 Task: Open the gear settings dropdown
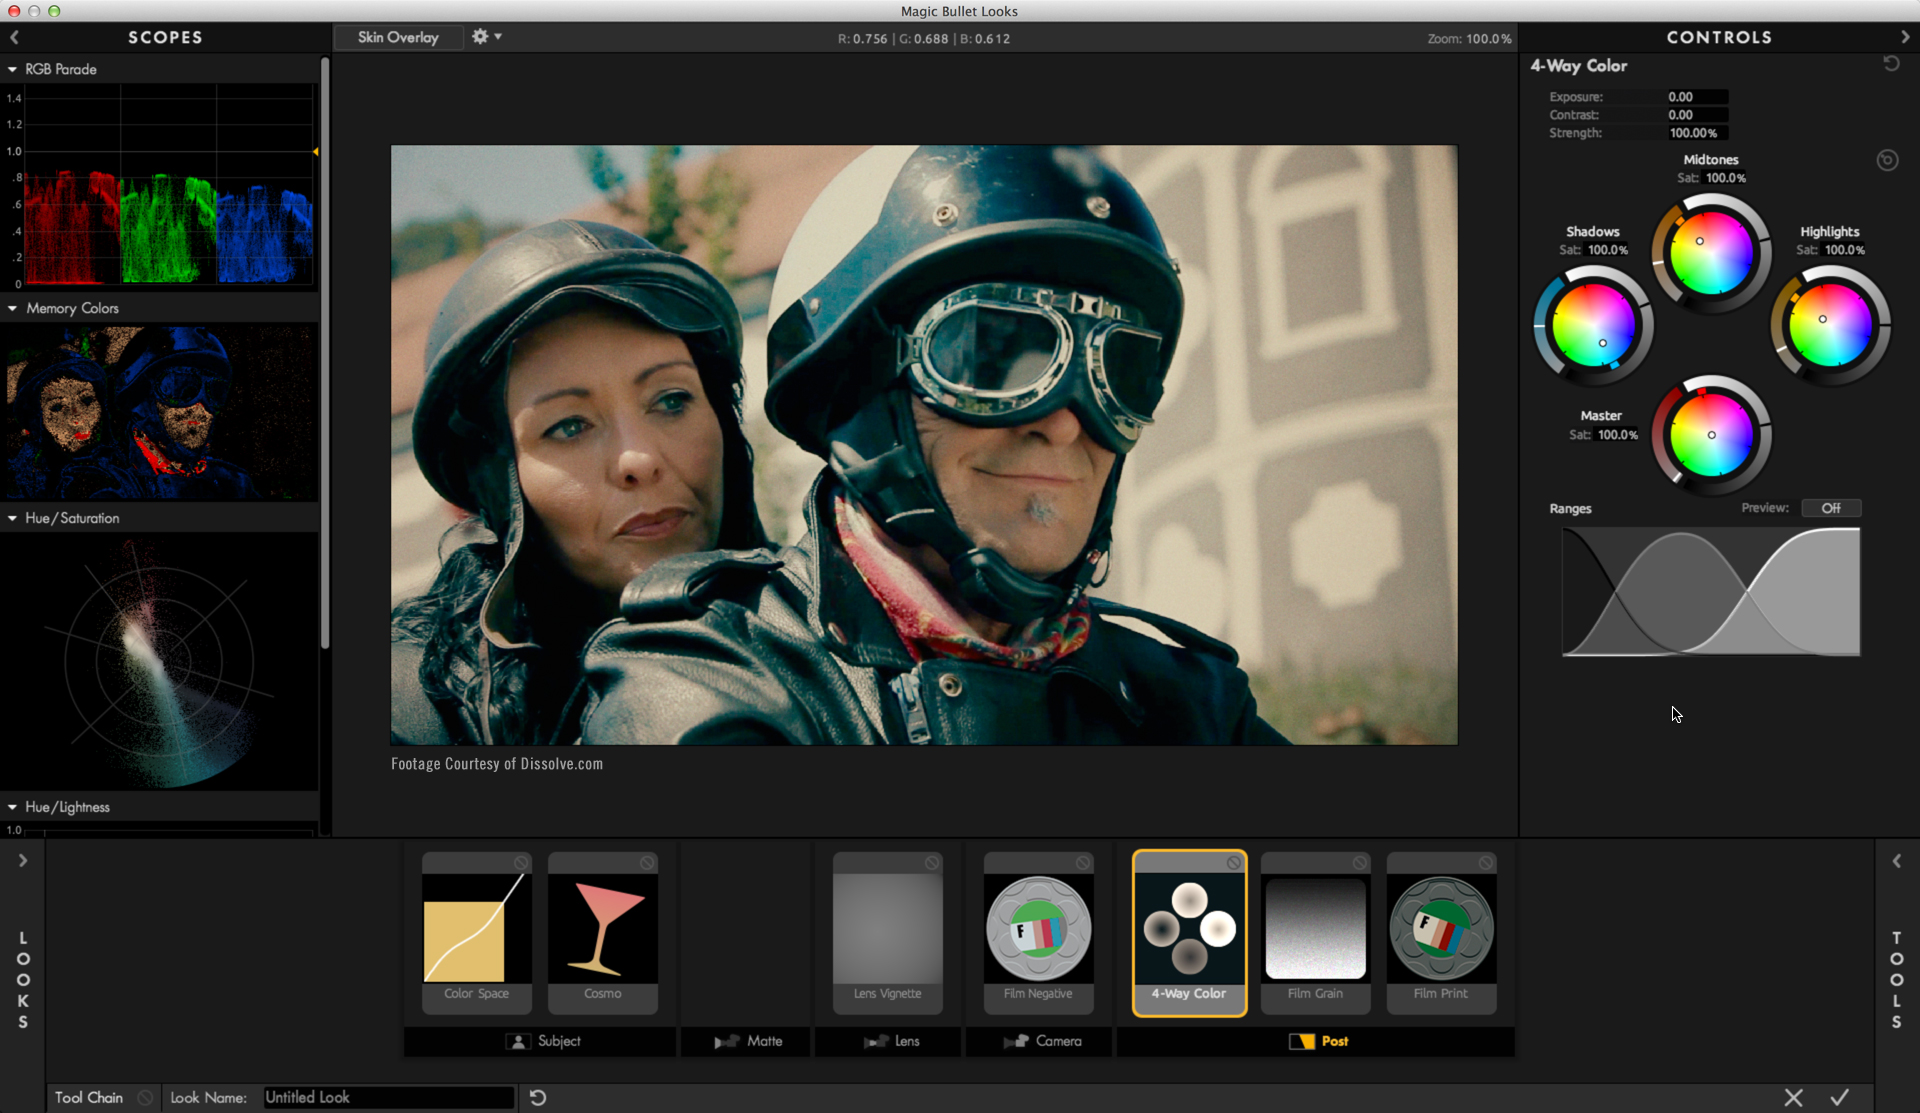(x=485, y=37)
